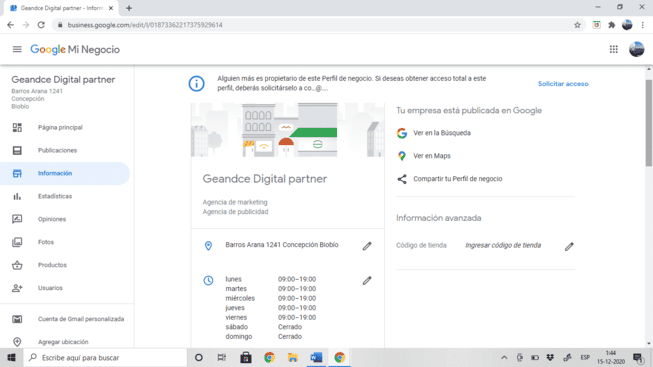Click the Publicaciones icon
The image size is (653, 367).
17,150
